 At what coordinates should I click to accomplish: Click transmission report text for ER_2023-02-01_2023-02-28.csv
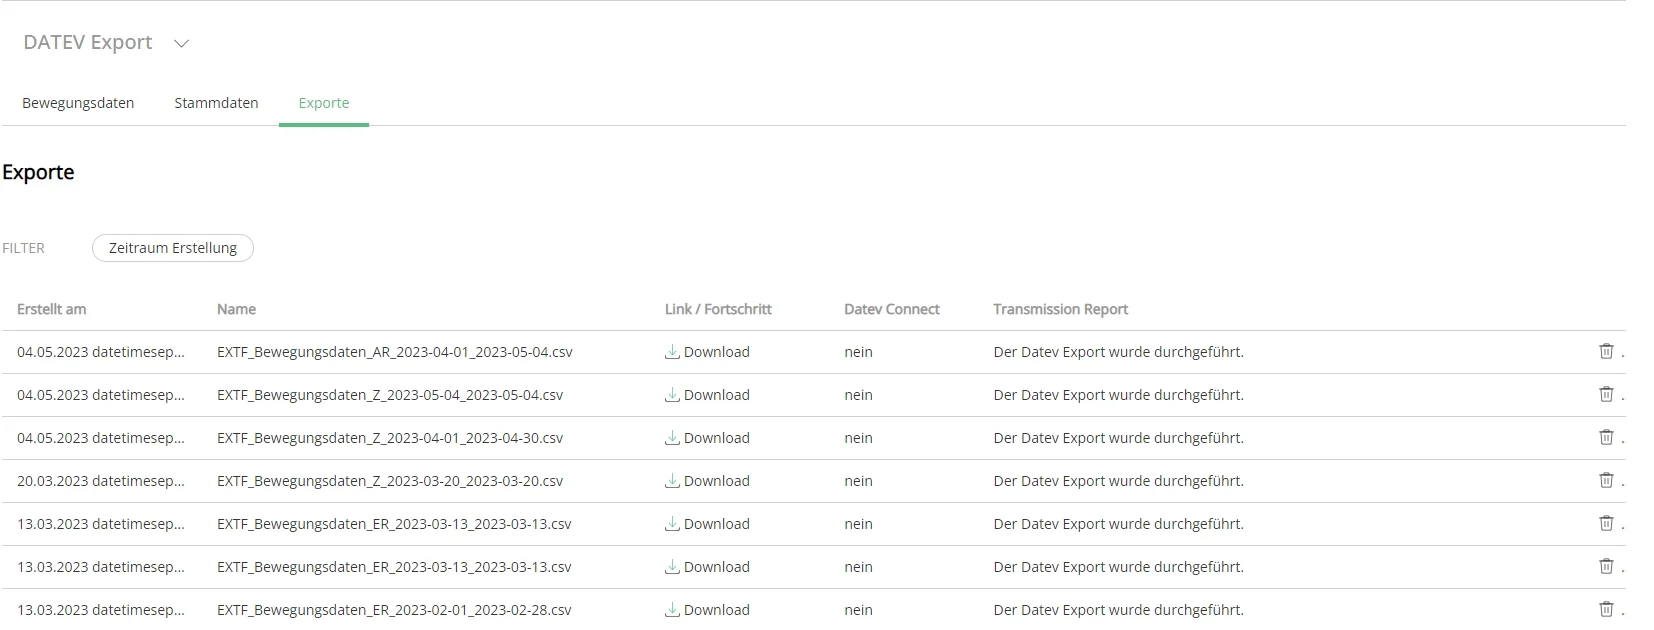(1118, 610)
